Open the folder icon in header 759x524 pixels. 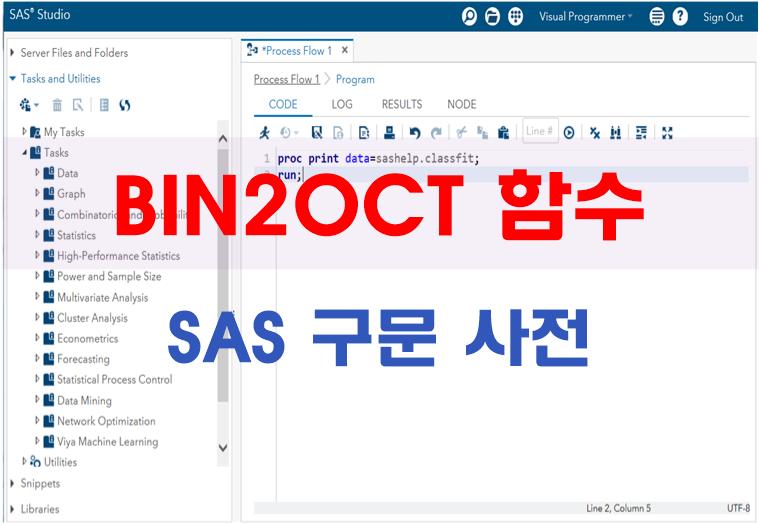coord(492,17)
